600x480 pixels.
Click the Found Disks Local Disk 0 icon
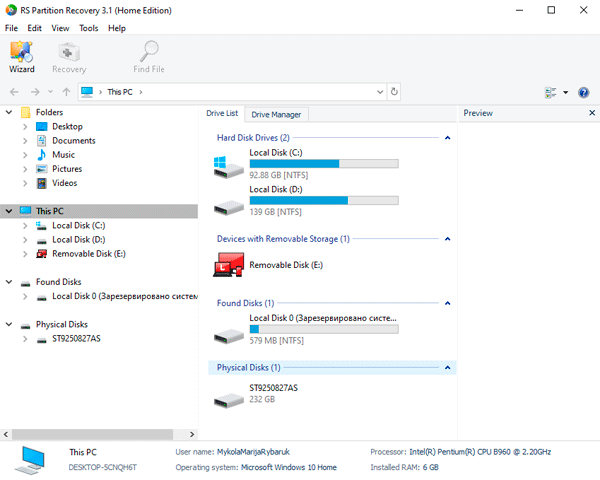click(228, 336)
